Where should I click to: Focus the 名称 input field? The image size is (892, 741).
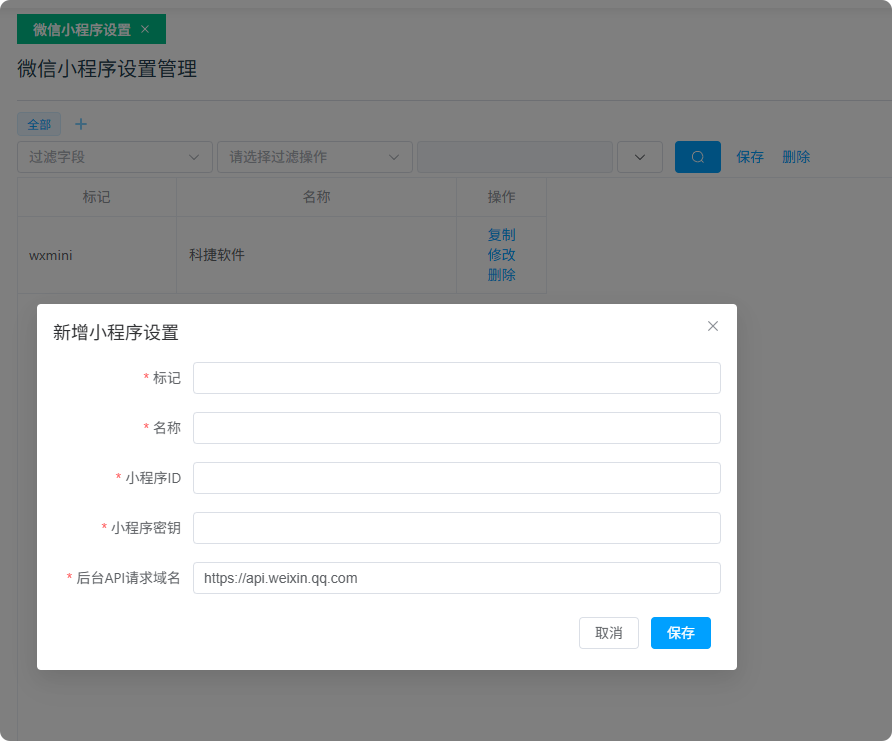pos(456,428)
